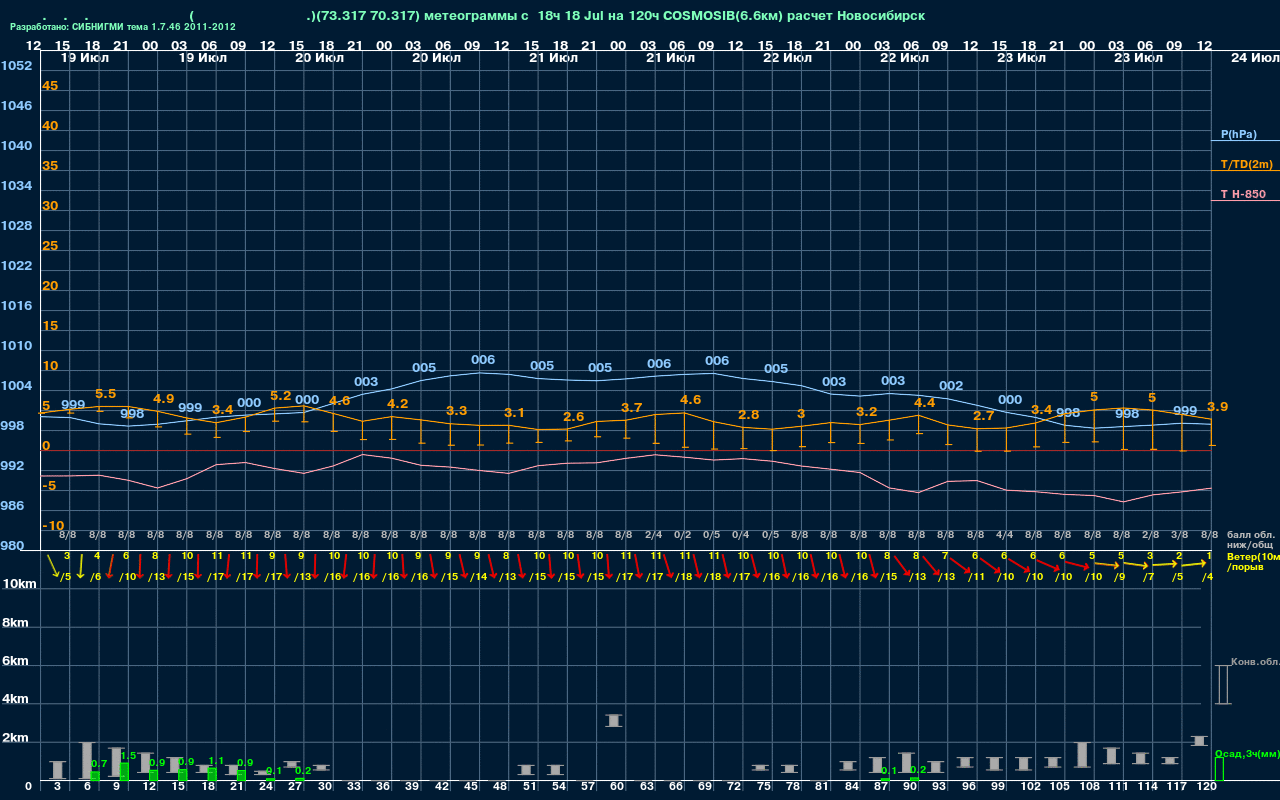The height and width of the screenshot is (800, 1280).
Task: Click the 99 hour label on bottom axis
Action: click(x=998, y=787)
